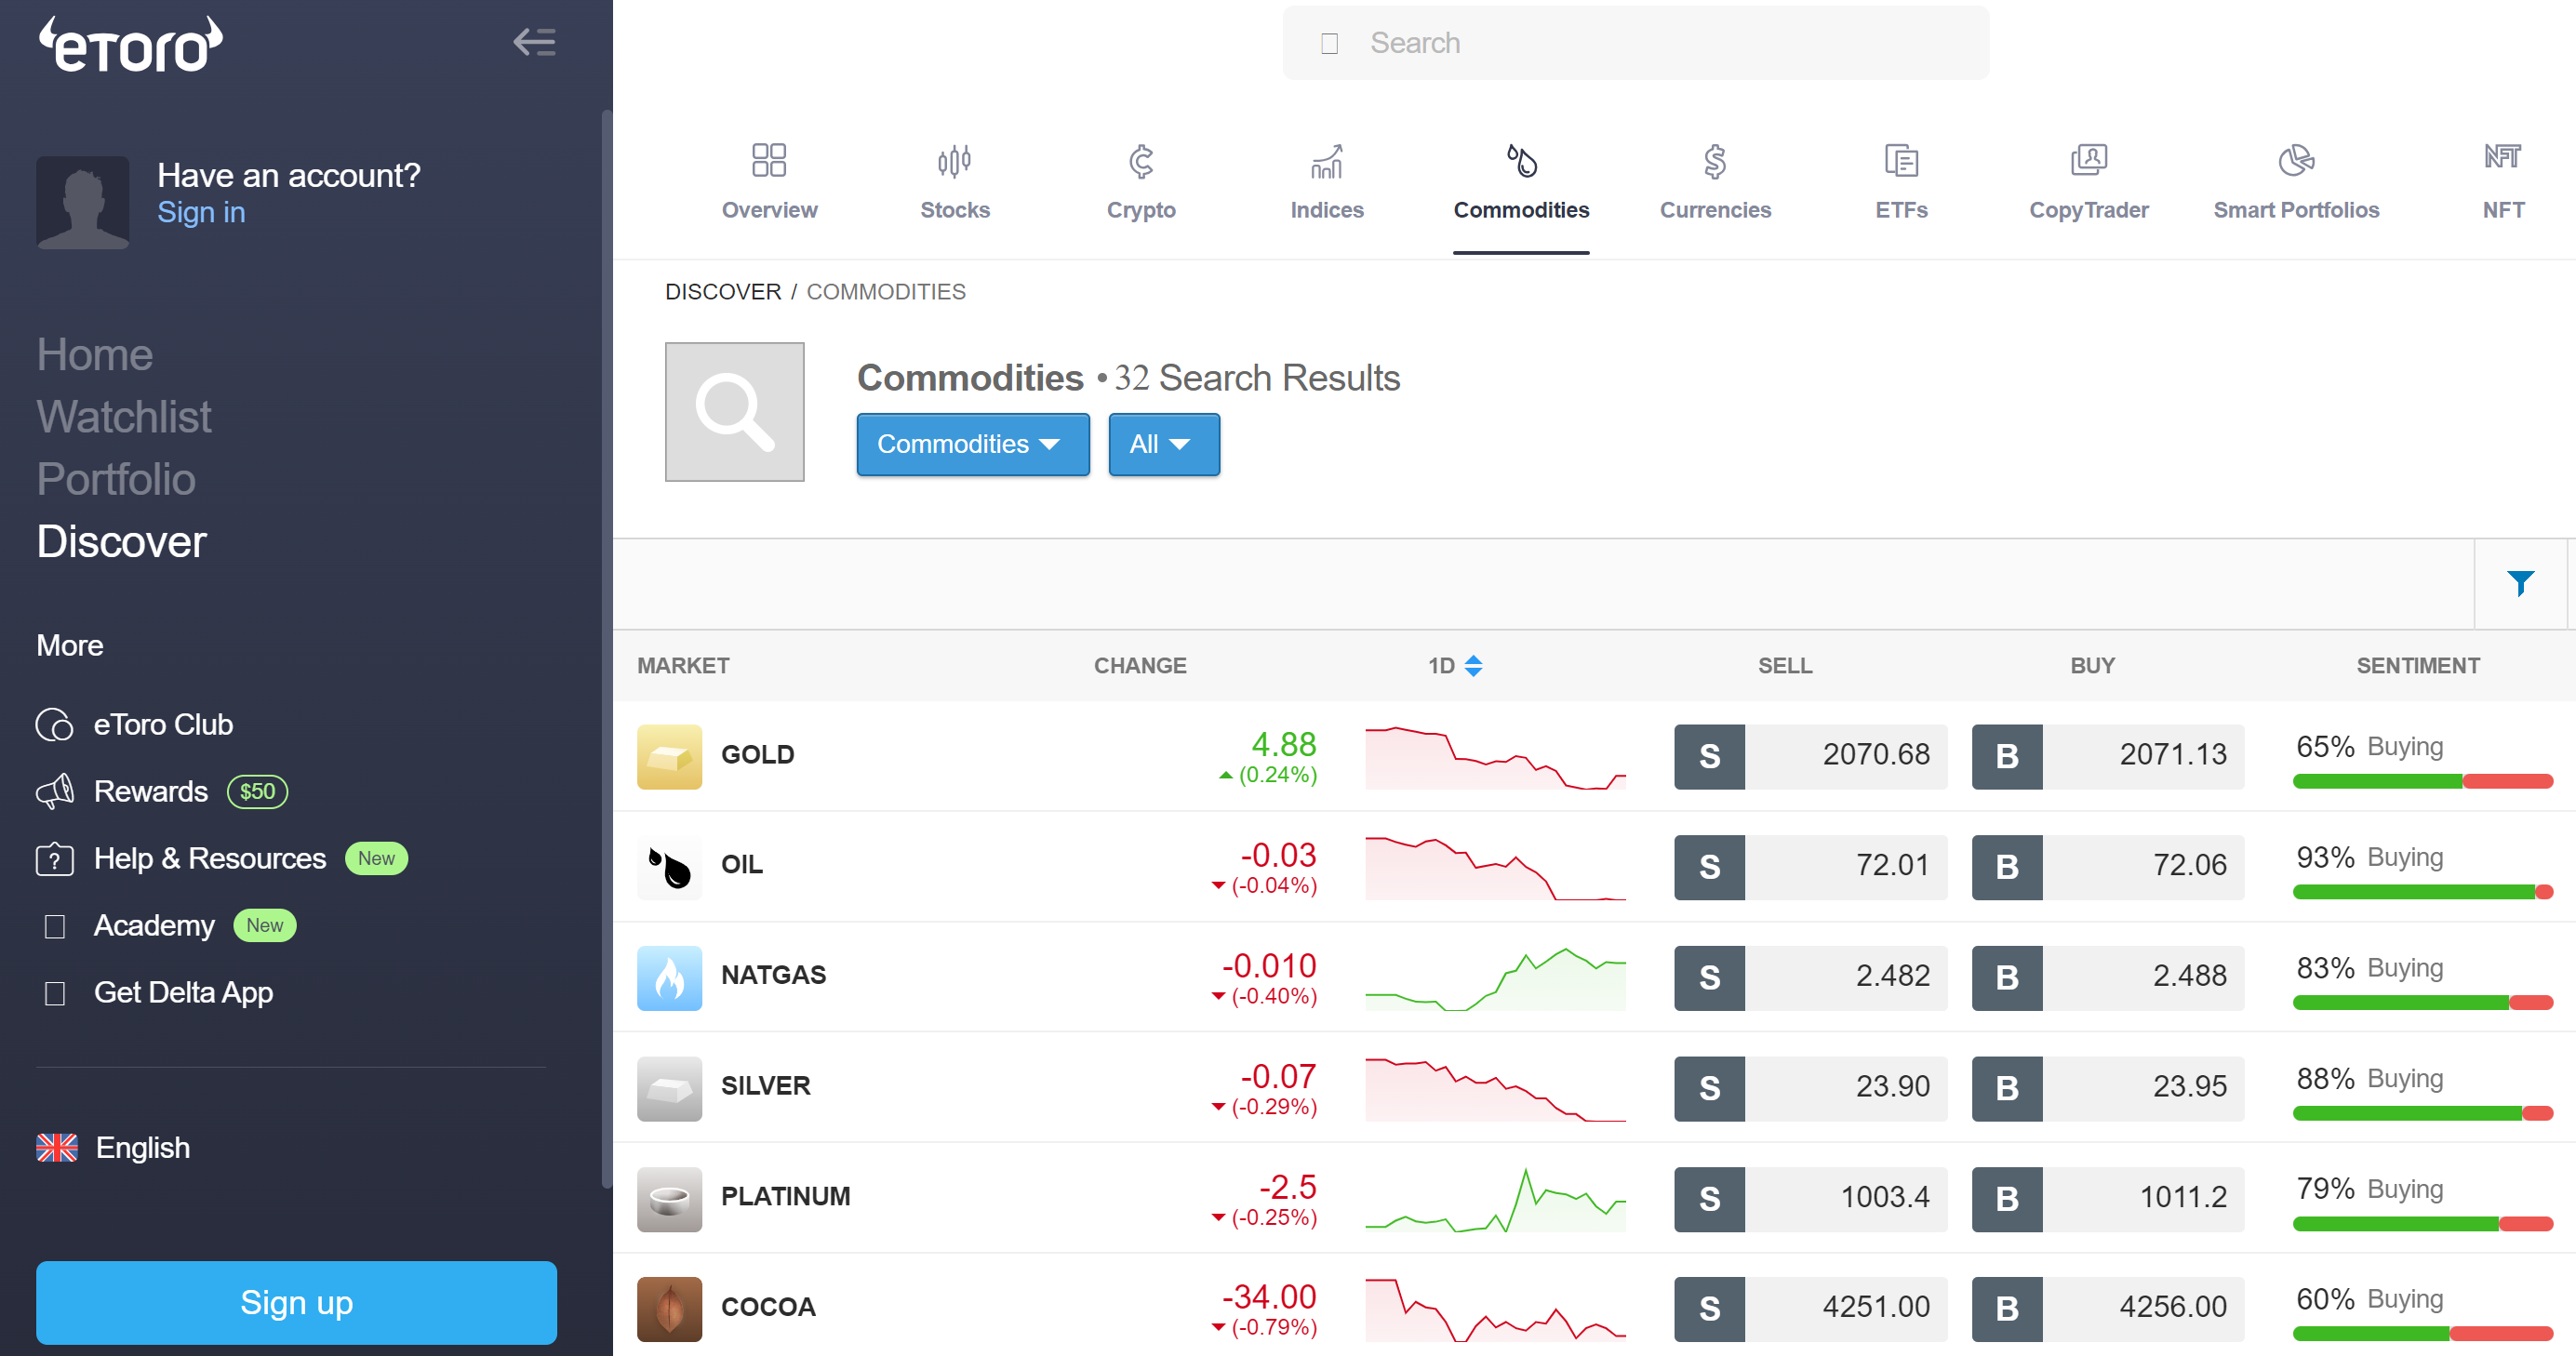Go to Home in the sidebar
Screen dimensions: 2576x1356
click(95, 355)
